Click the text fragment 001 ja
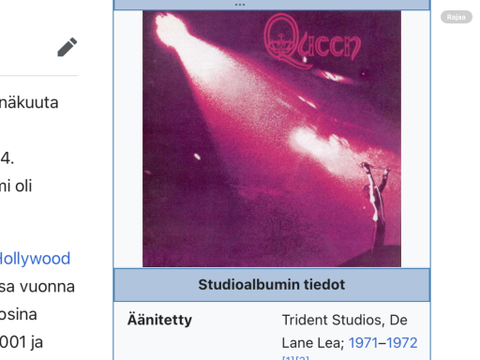 click(21, 342)
